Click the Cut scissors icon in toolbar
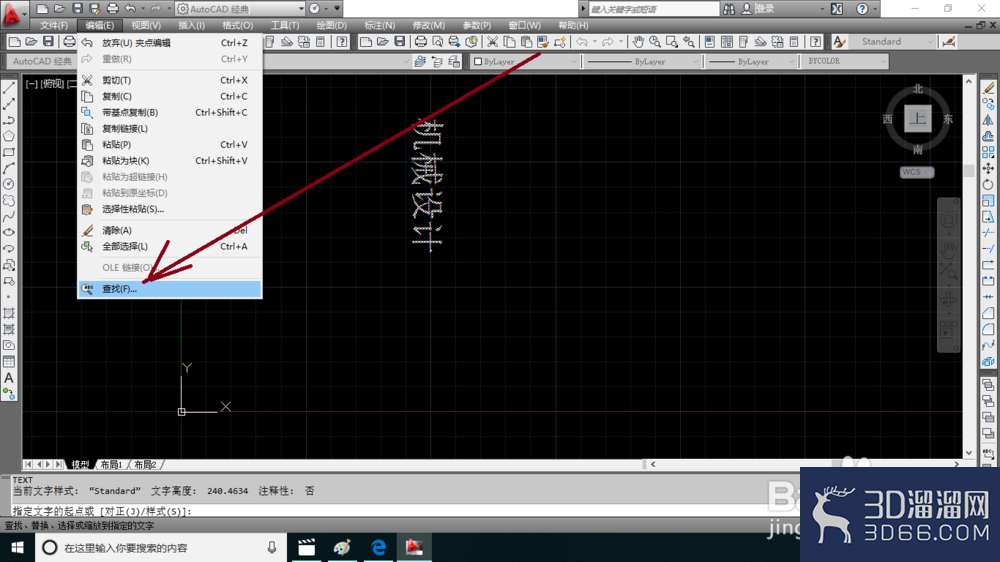Image resolution: width=1000 pixels, height=562 pixels. point(492,42)
